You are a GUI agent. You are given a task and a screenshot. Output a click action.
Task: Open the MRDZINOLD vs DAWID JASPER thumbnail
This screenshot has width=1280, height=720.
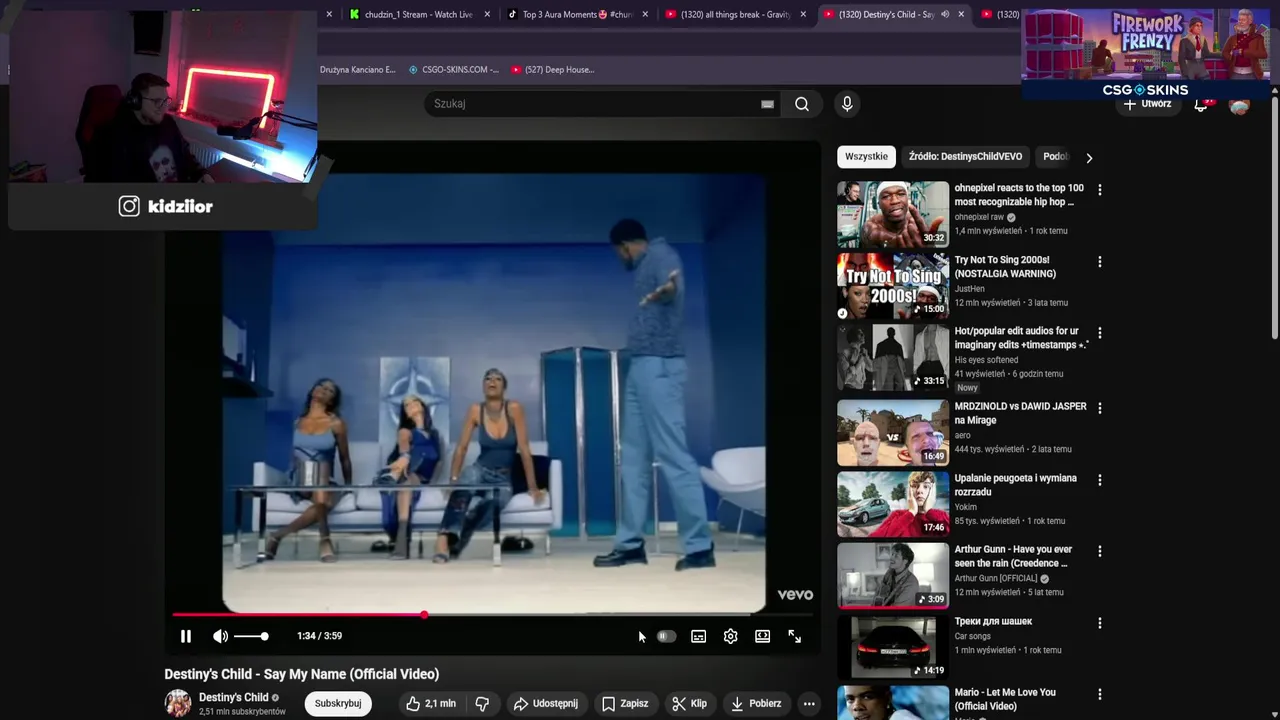893,433
